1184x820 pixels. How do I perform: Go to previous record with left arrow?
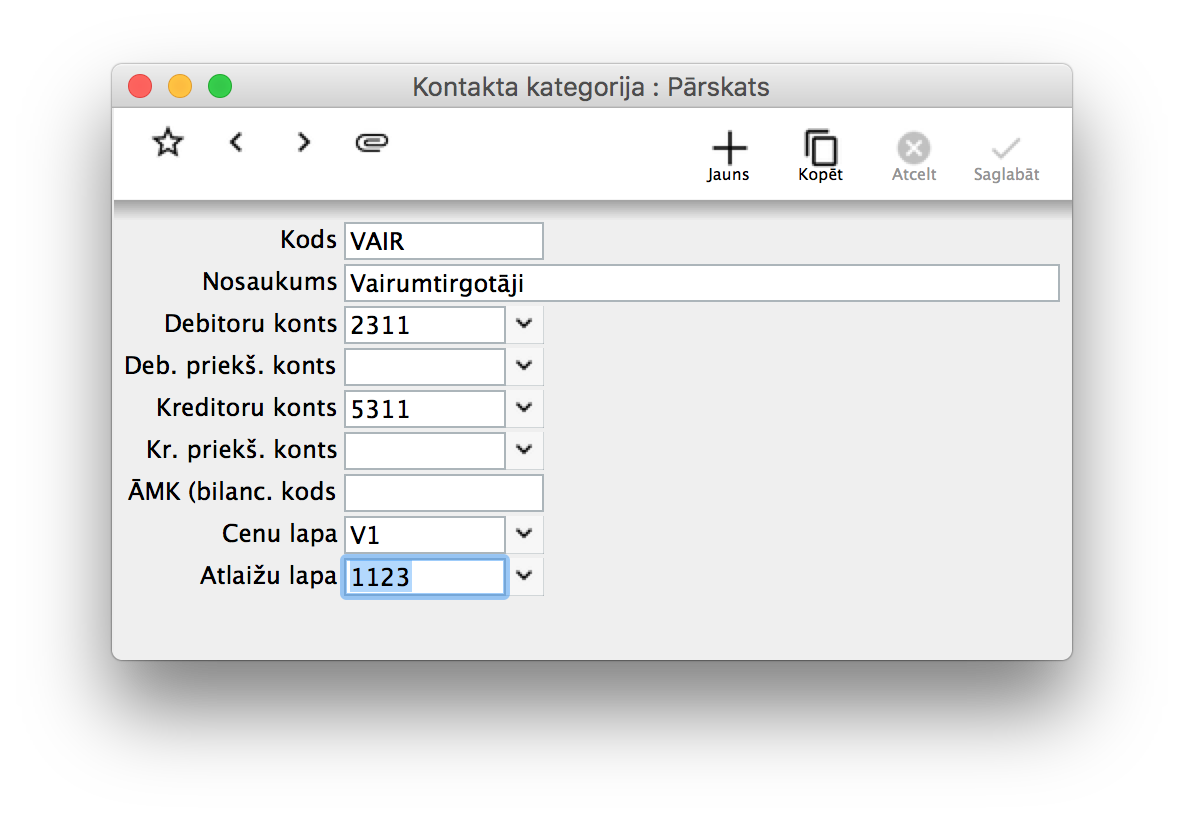tap(236, 143)
